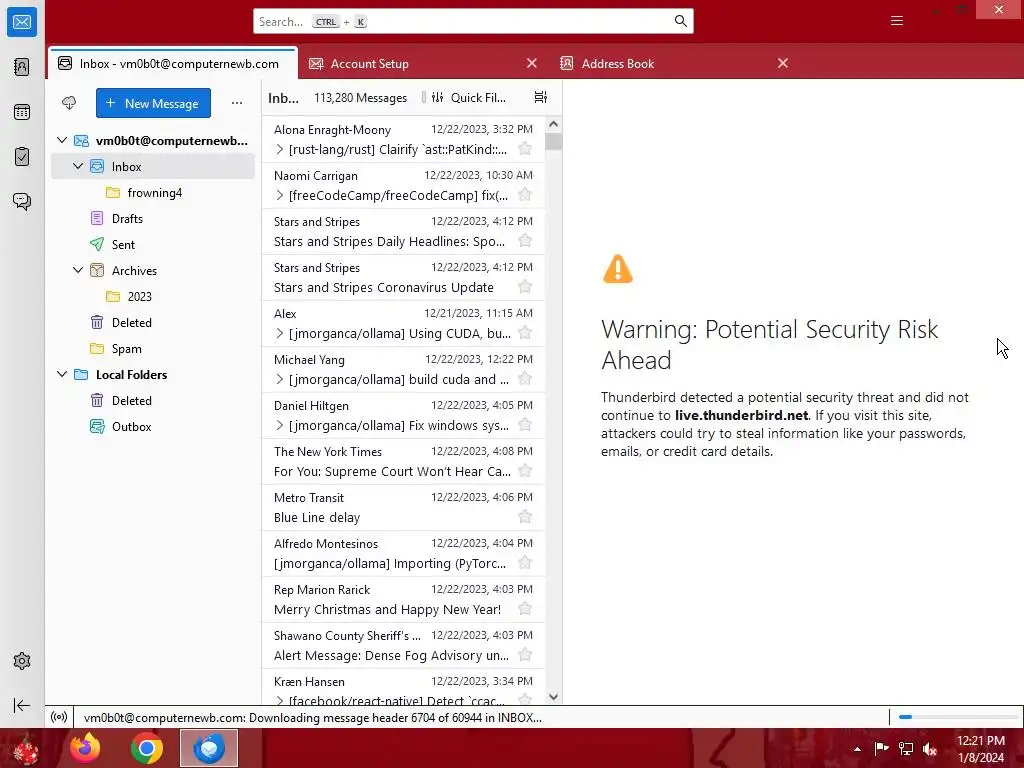This screenshot has height=768, width=1024.
Task: Toggle the Quick Filter button
Action: pyautogui.click(x=468, y=97)
